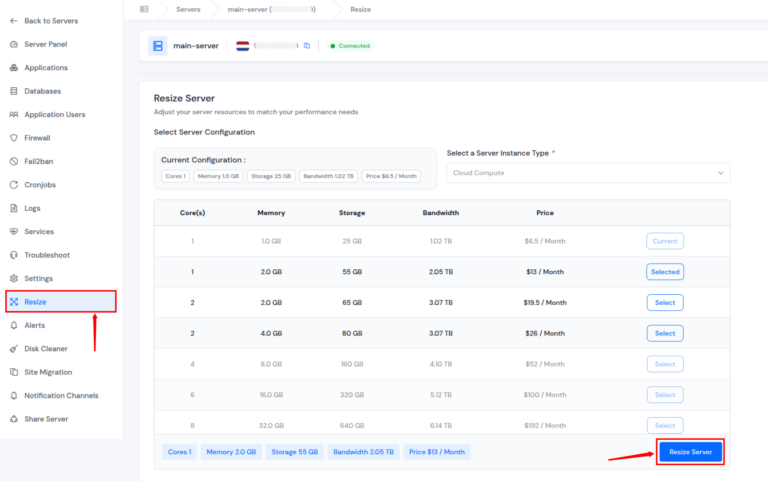Click the Bandwidth column header
The image size is (768, 481).
441,213
